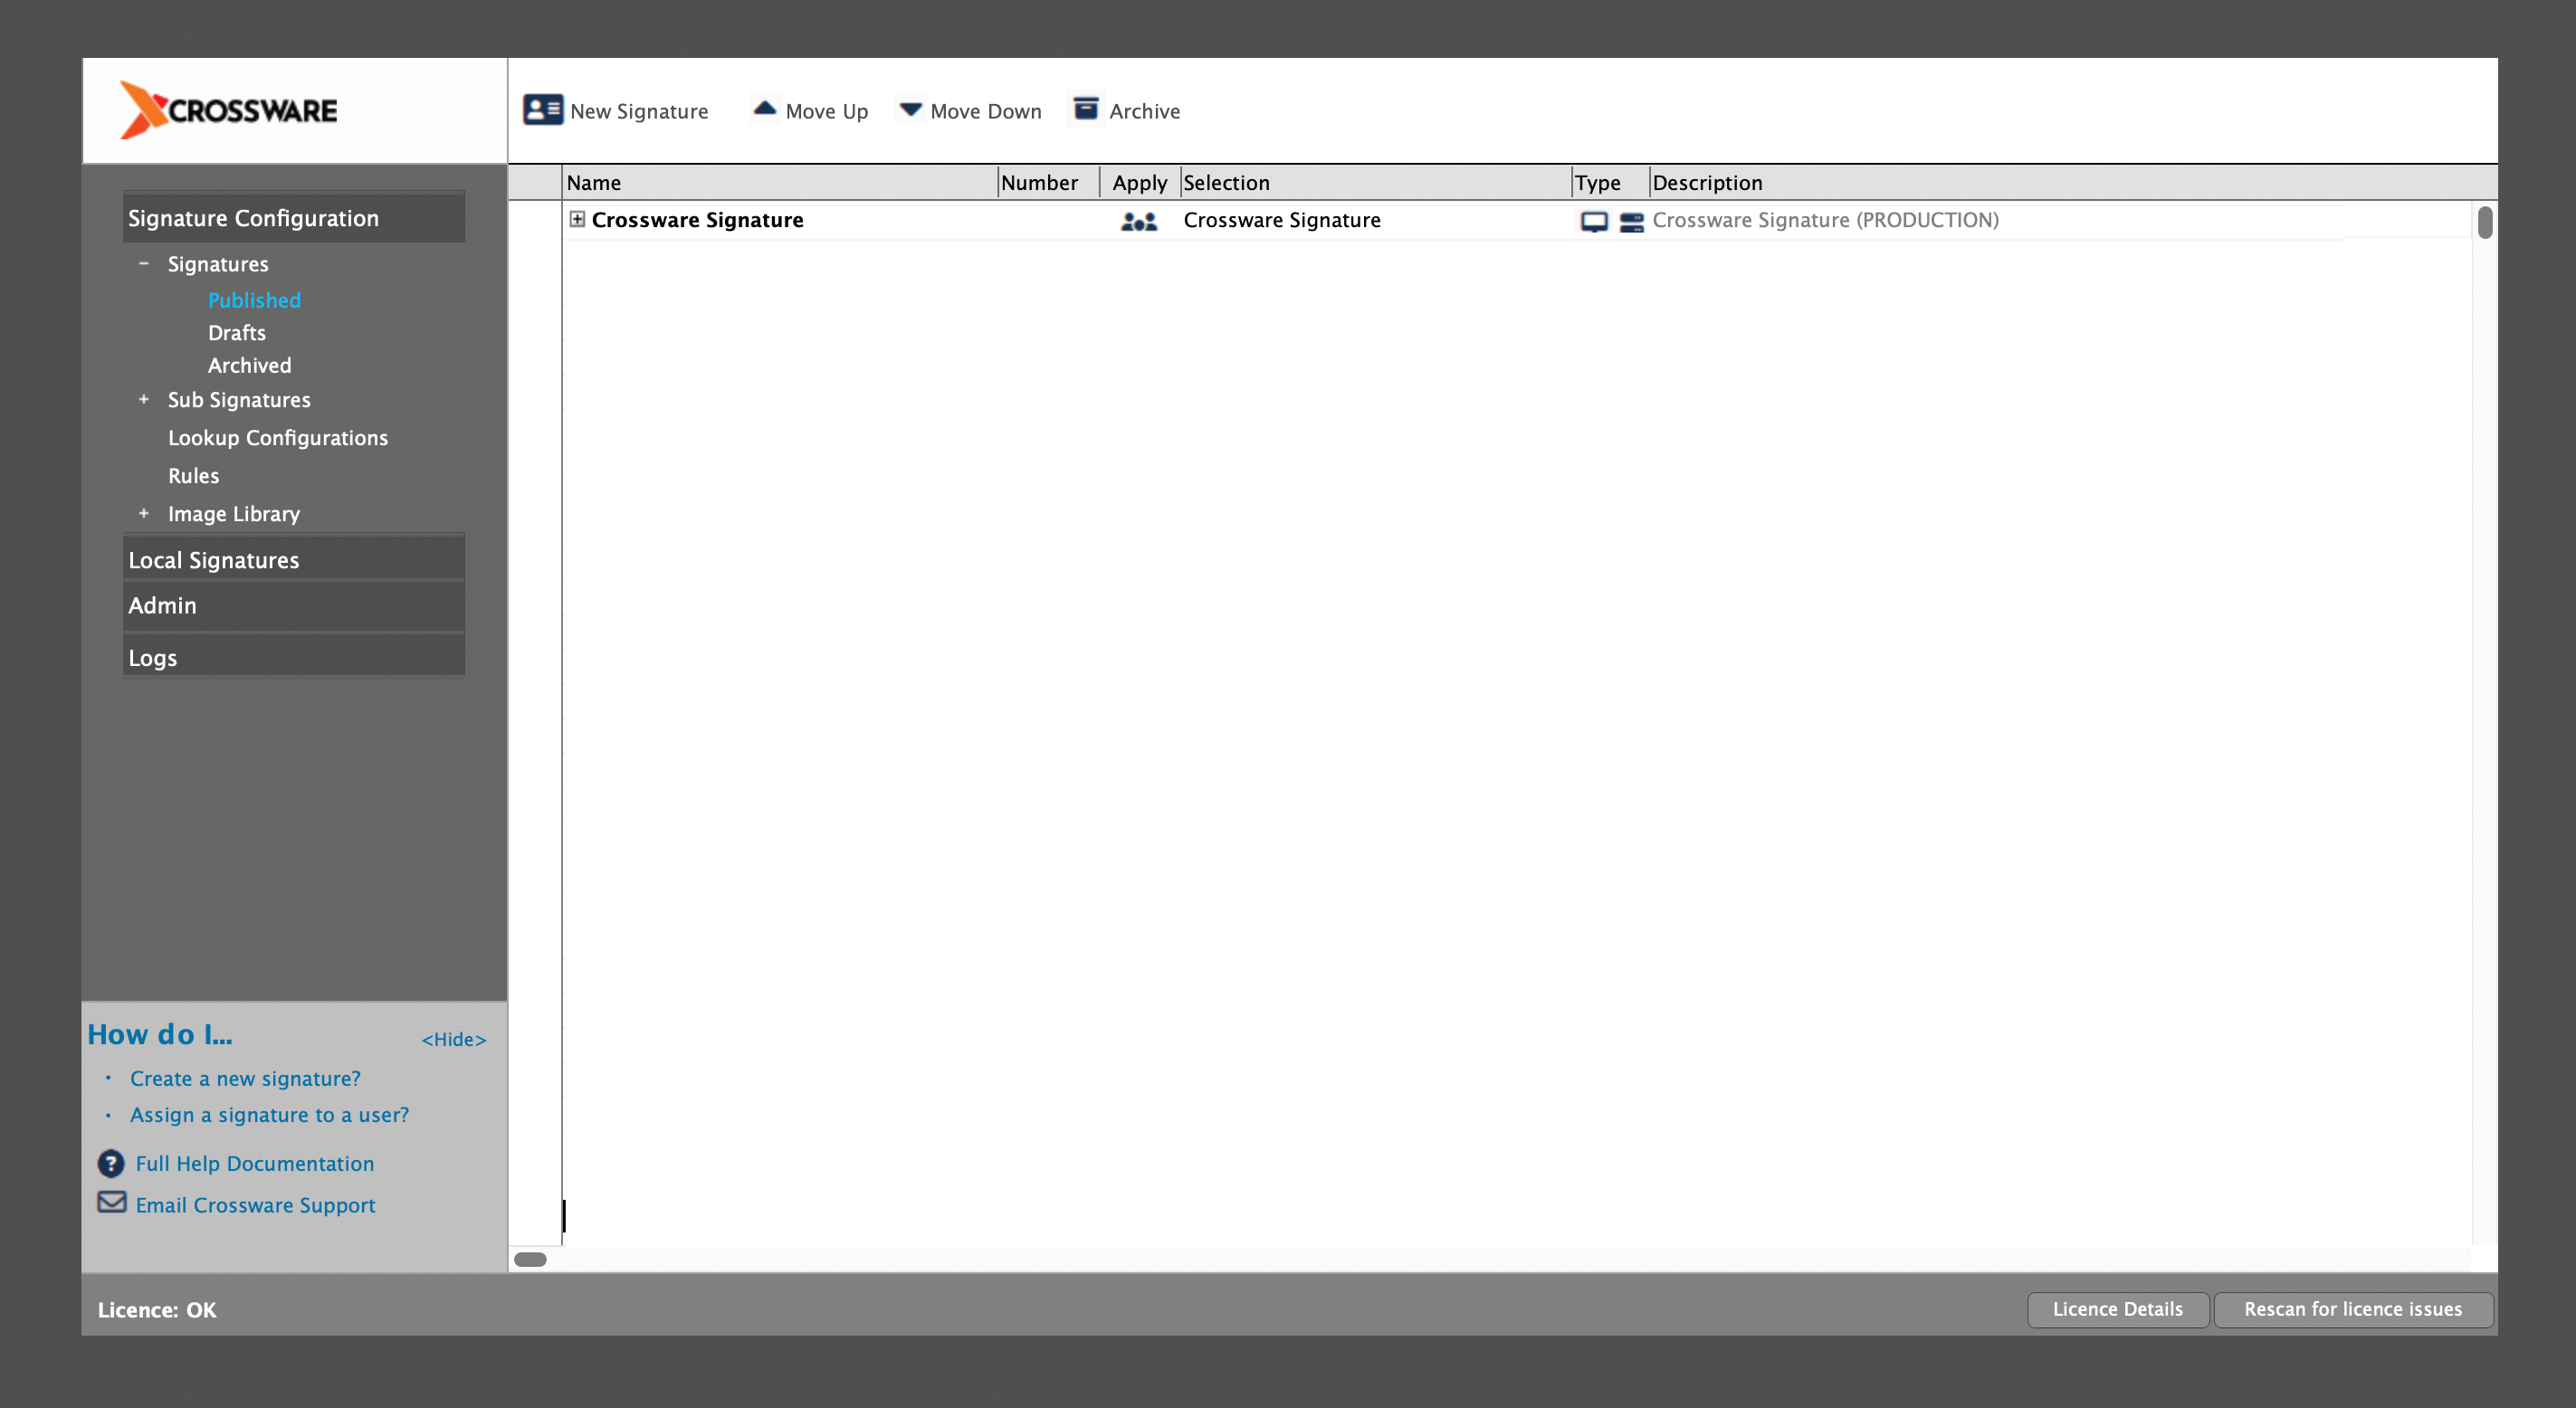
Task: Expand the Image Library node
Action: click(143, 513)
